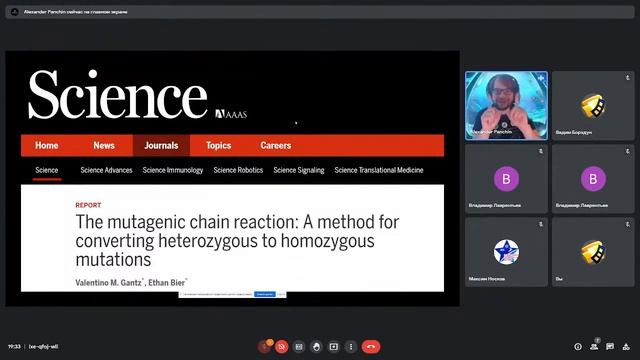The width and height of the screenshot is (640, 360).
Task: Click the muted mic icon on Вадим Бородун's tile
Action: pyautogui.click(x=628, y=78)
